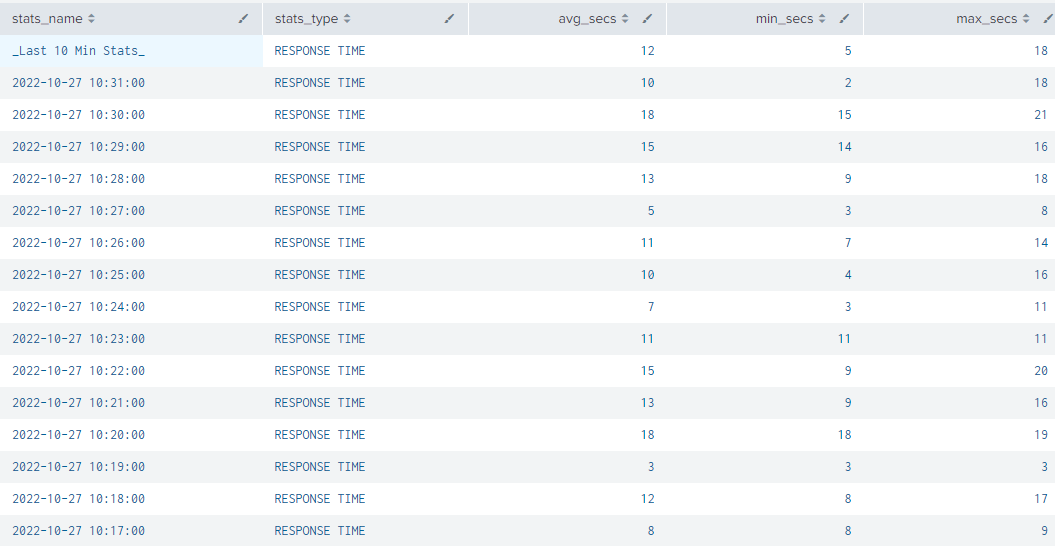The image size is (1055, 546).
Task: Click the pencil icon in stats_name header
Action: 243,19
